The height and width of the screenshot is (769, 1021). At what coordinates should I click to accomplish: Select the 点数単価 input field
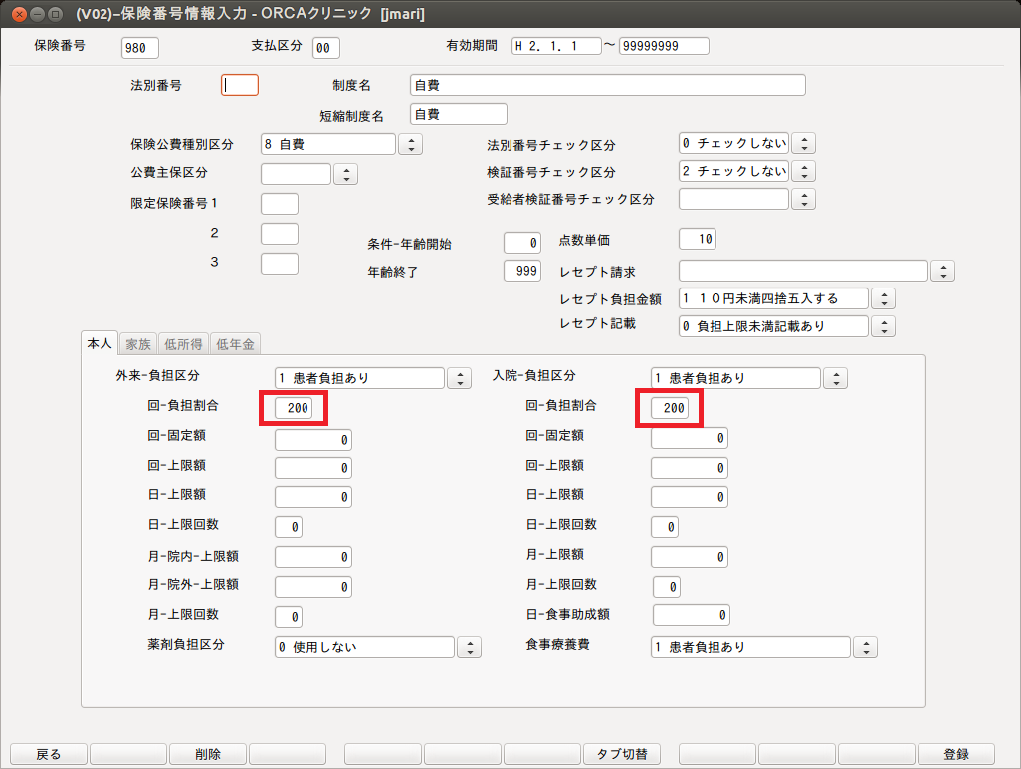tap(697, 239)
